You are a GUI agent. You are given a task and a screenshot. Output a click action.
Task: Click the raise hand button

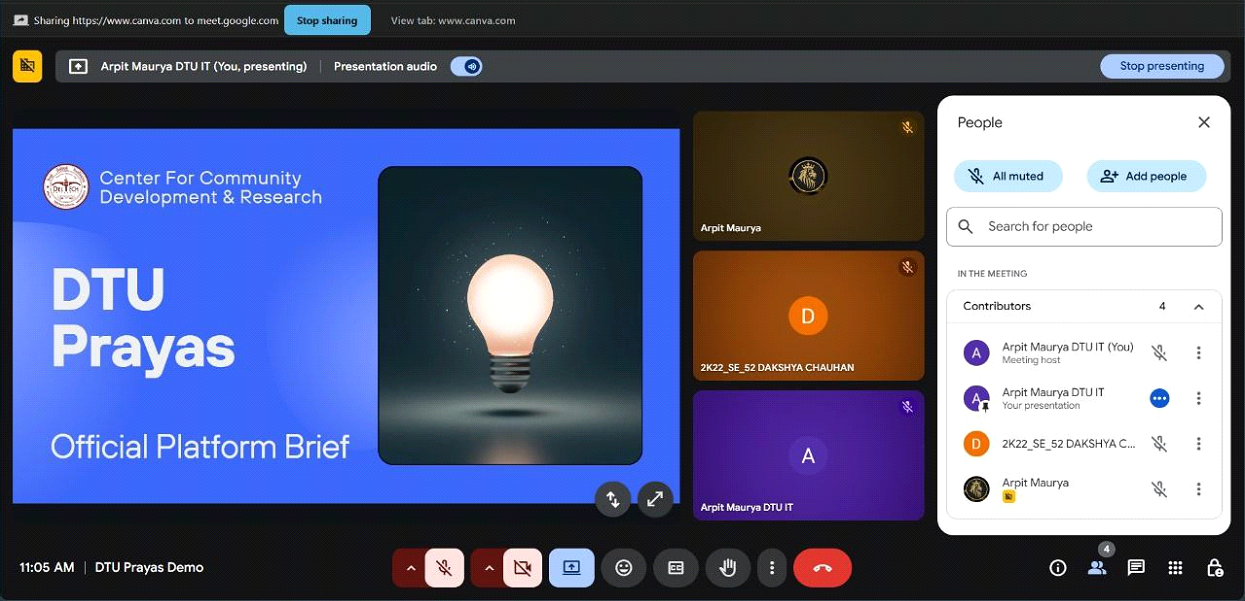(x=728, y=568)
